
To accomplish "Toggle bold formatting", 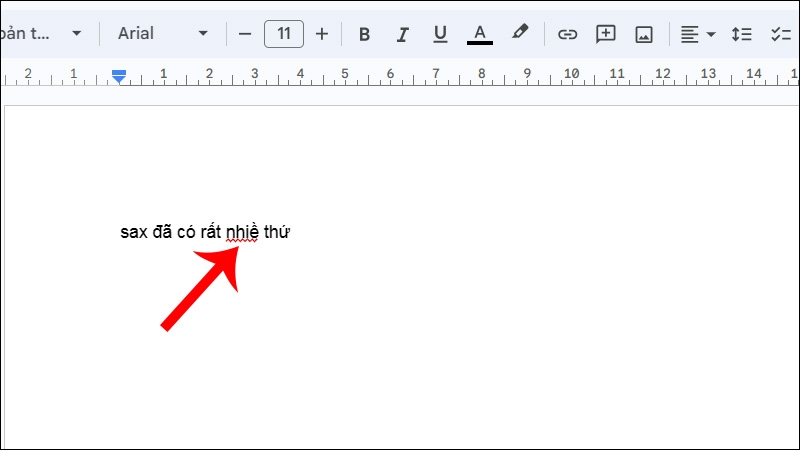I will 364,34.
